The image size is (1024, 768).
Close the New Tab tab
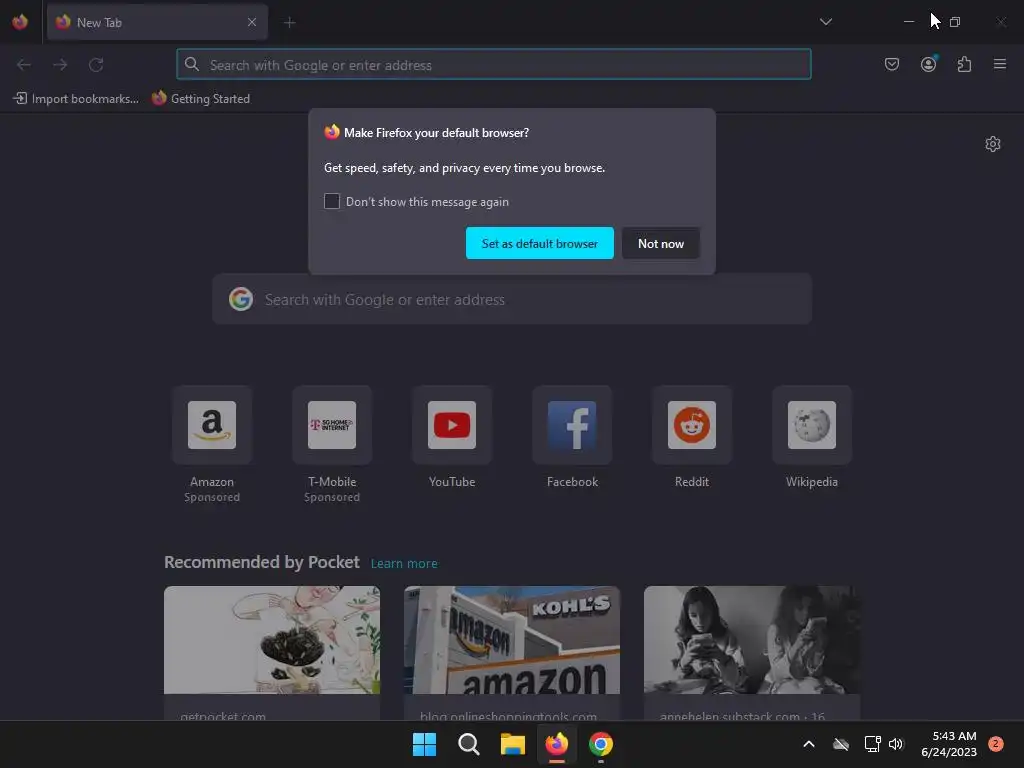(x=252, y=22)
